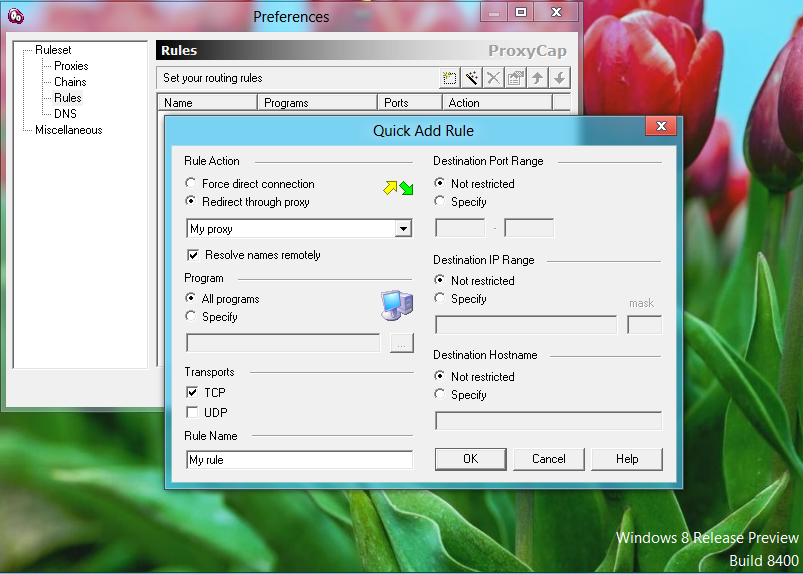Click the destination IP address field
The height and width of the screenshot is (574, 803).
pos(526,325)
